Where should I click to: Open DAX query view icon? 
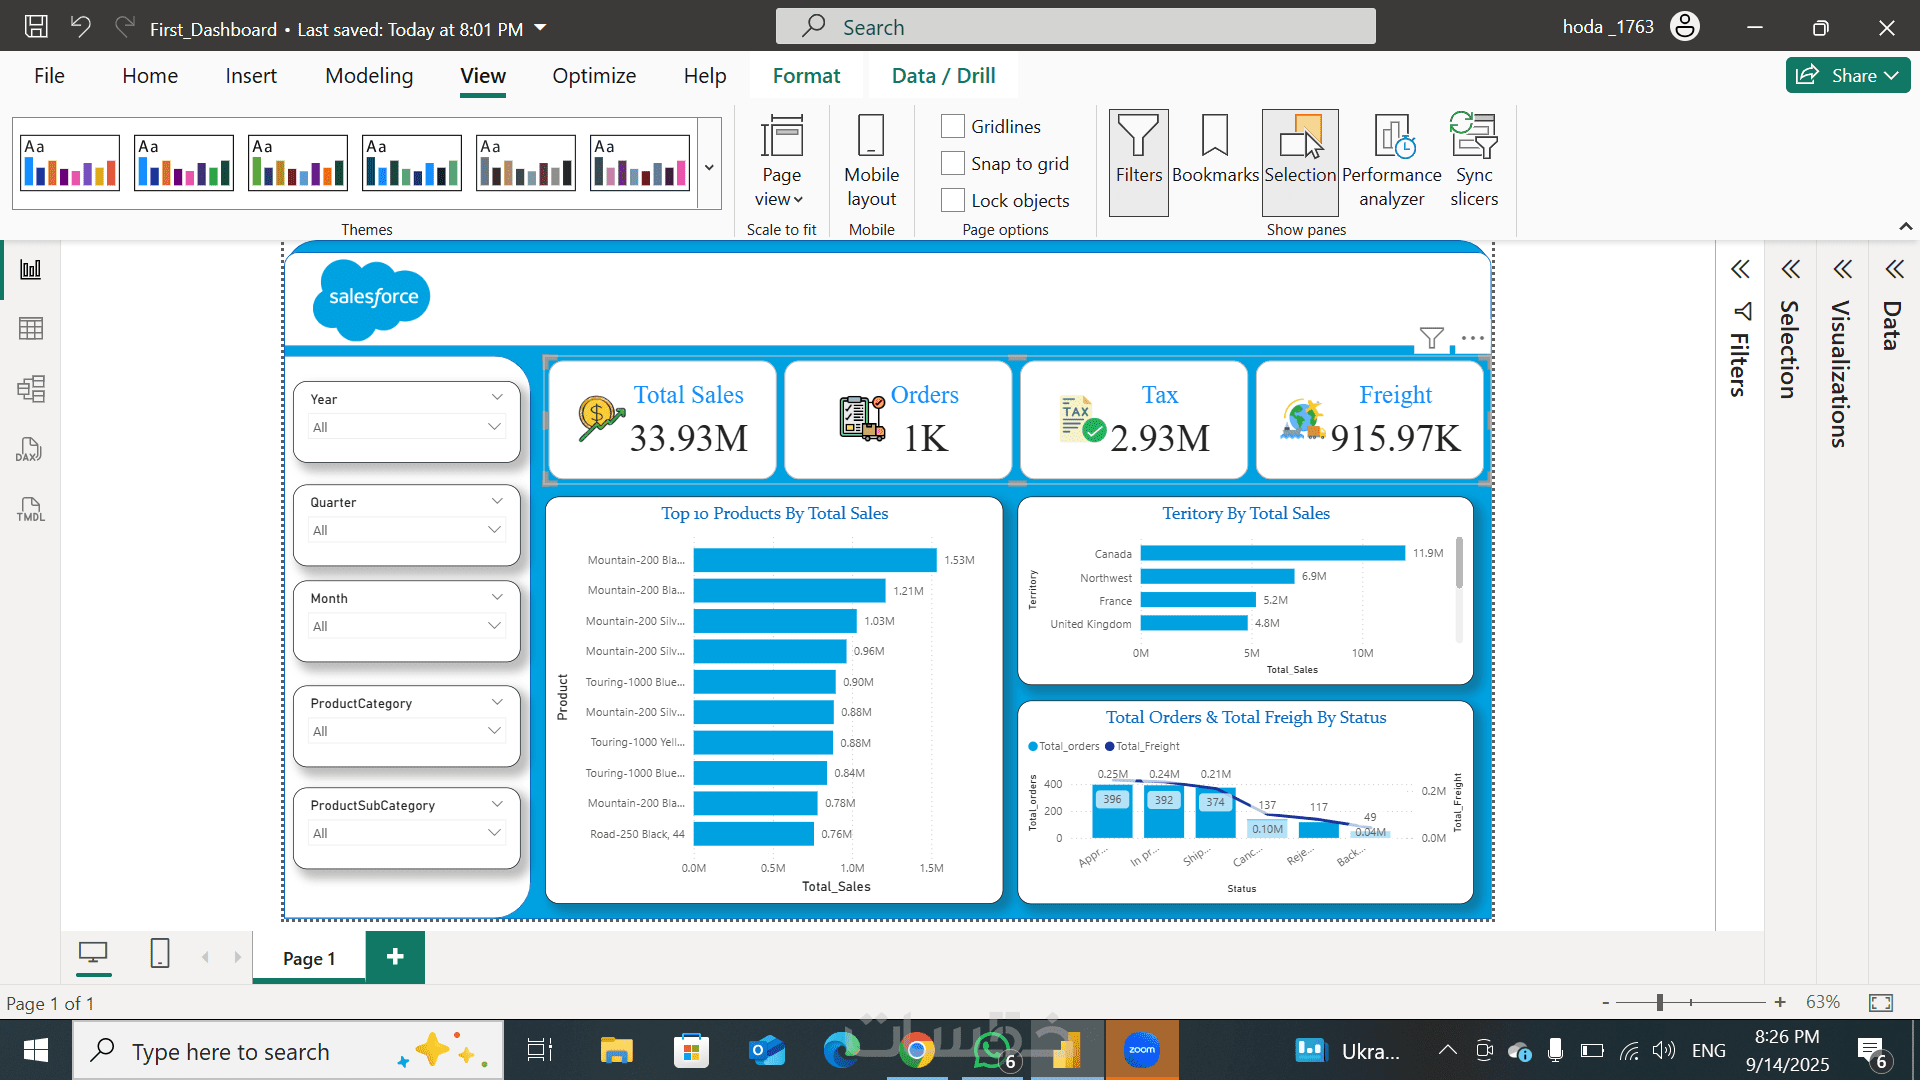pyautogui.click(x=31, y=449)
